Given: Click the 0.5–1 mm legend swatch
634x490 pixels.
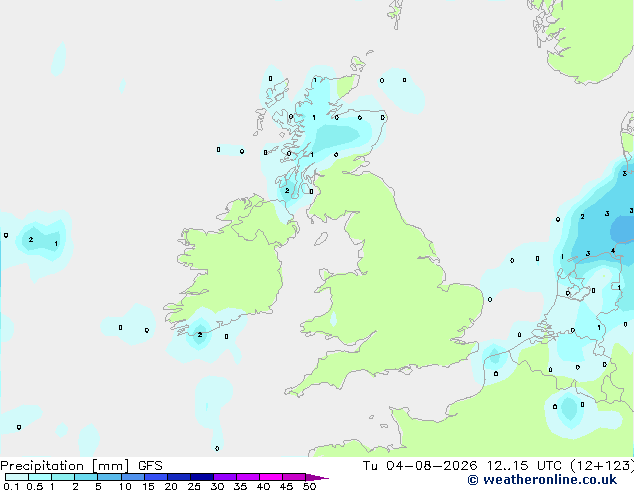Looking at the screenshot, I should (40, 477).
